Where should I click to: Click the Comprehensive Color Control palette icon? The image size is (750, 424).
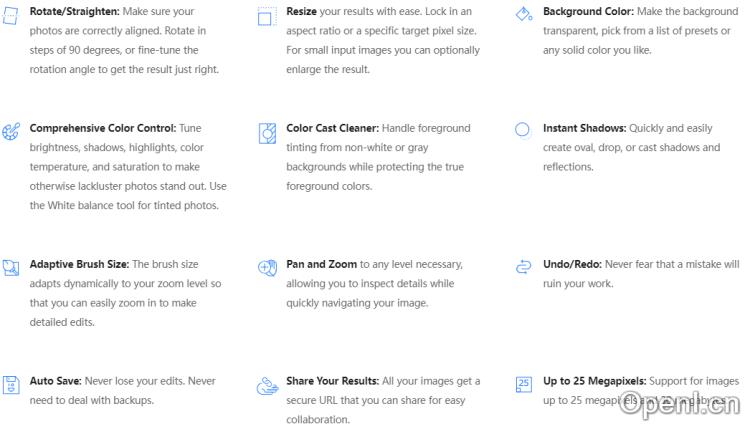11,131
